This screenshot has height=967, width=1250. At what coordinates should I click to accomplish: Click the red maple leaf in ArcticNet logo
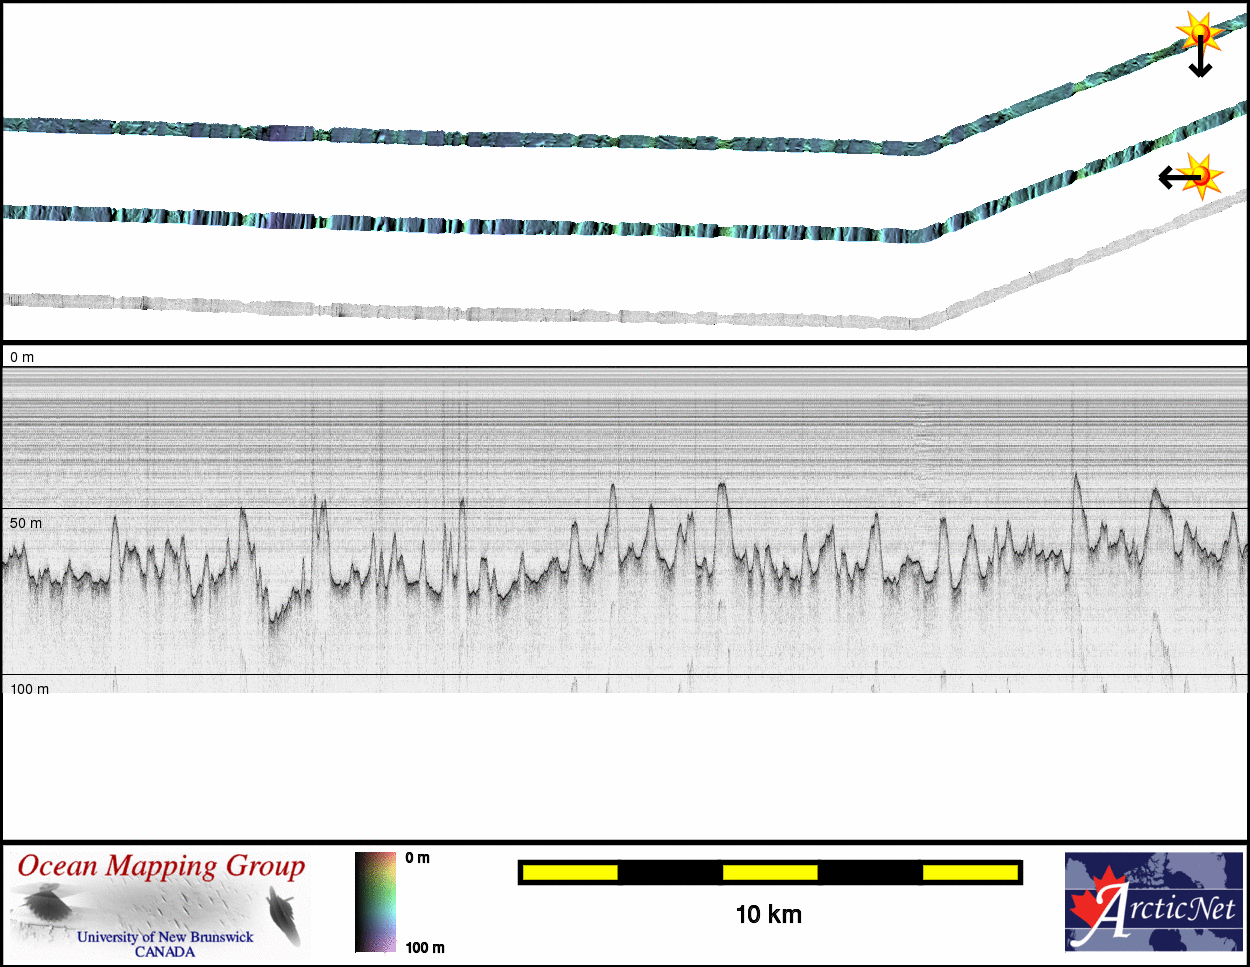(1094, 906)
